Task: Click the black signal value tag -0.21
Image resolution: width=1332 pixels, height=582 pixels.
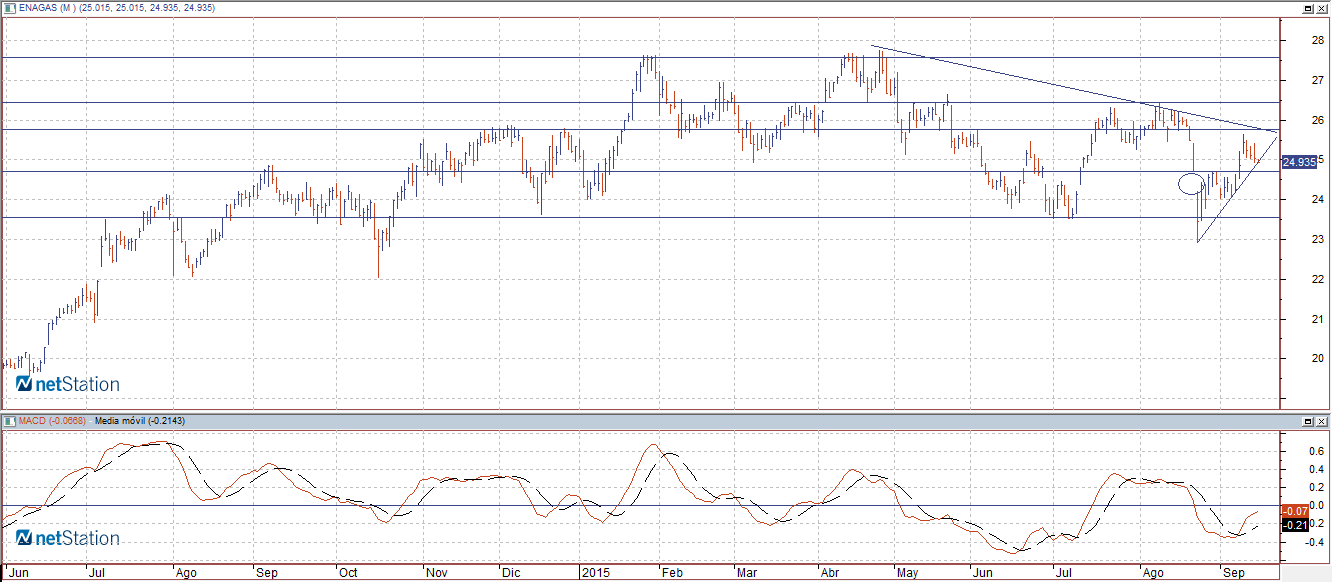Action: tap(1295, 525)
